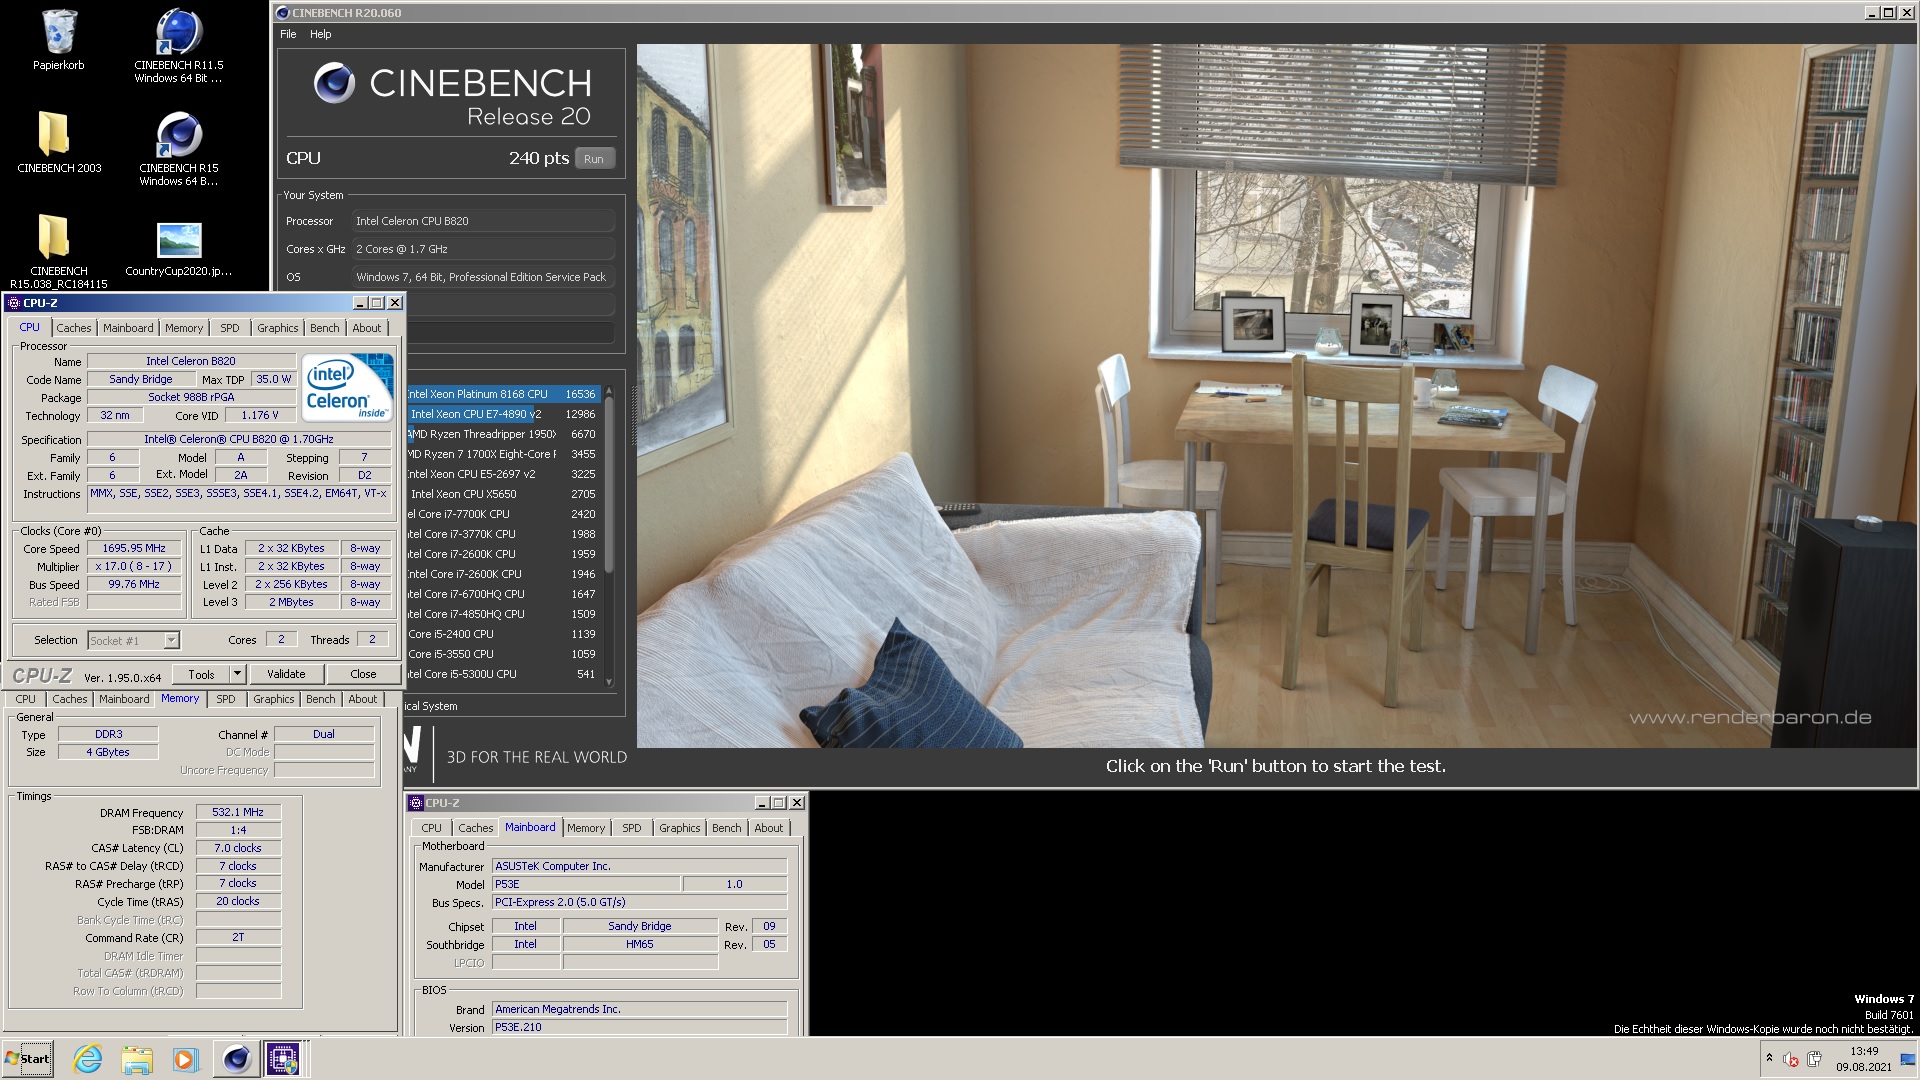The height and width of the screenshot is (1080, 1920).
Task: Click the ASUSTeK Computer Inc. manufacturer field
Action: point(640,866)
